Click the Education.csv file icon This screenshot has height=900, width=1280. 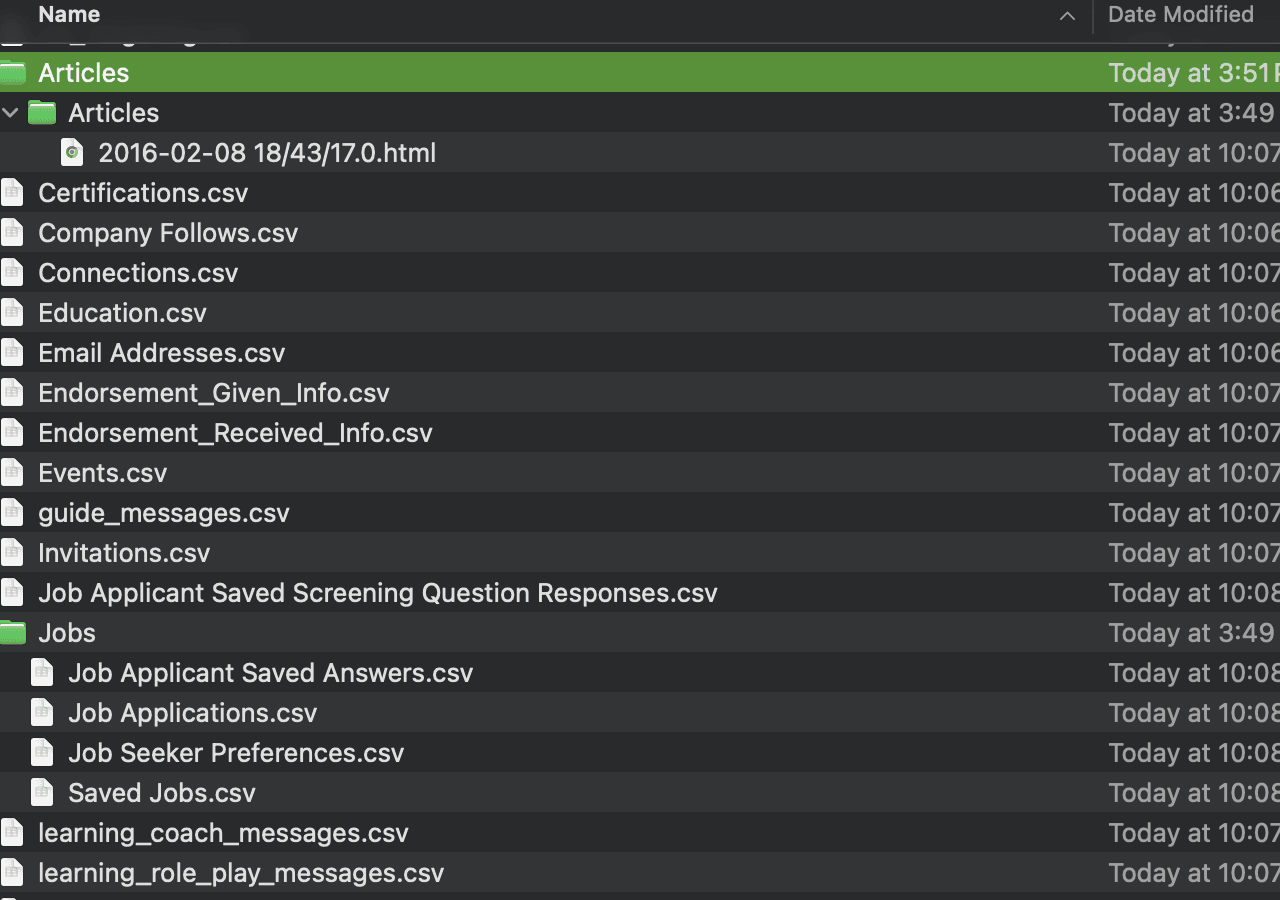coord(12,313)
